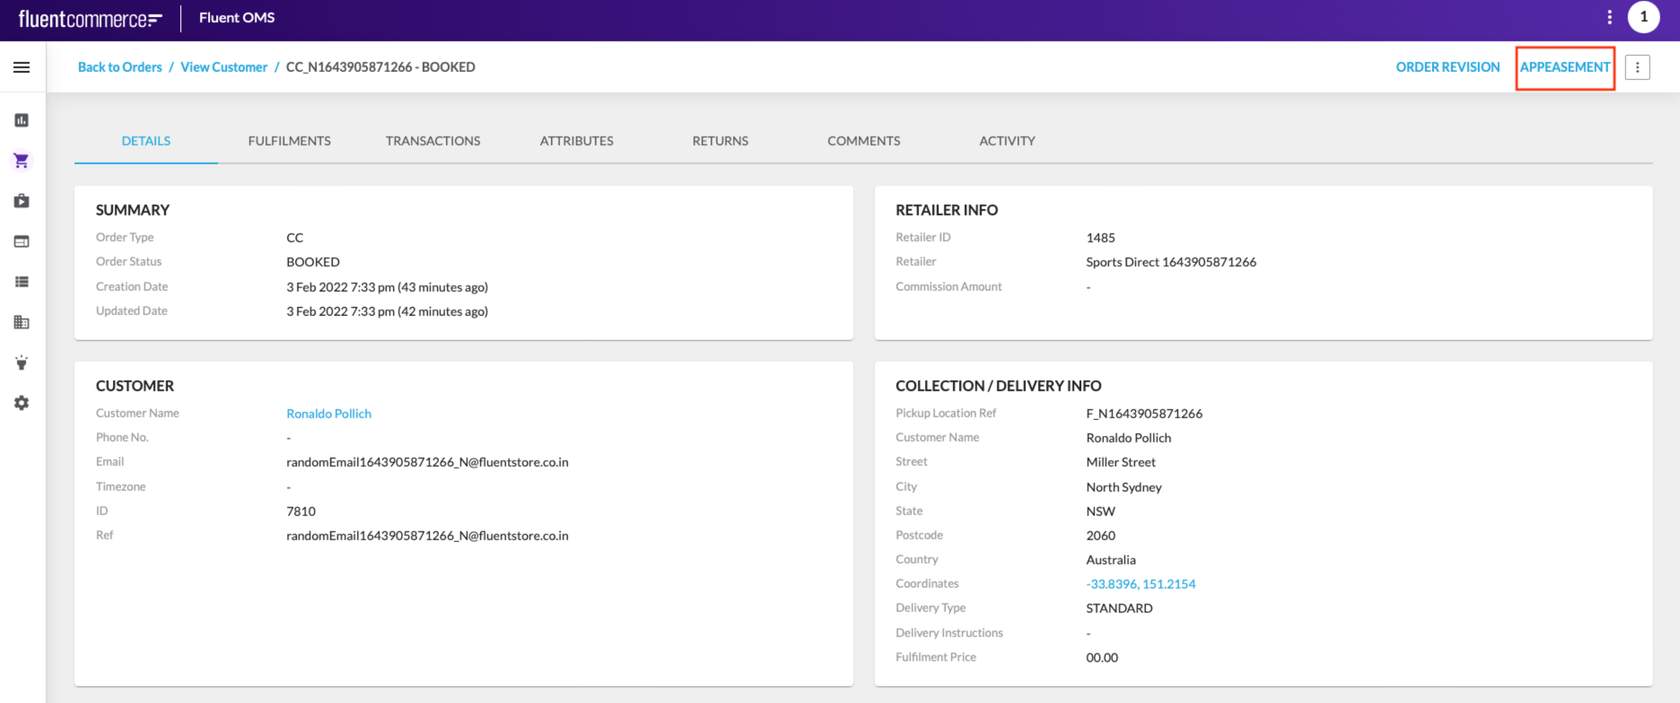Click the Appeasement button
The width and height of the screenshot is (1680, 703).
click(x=1565, y=67)
